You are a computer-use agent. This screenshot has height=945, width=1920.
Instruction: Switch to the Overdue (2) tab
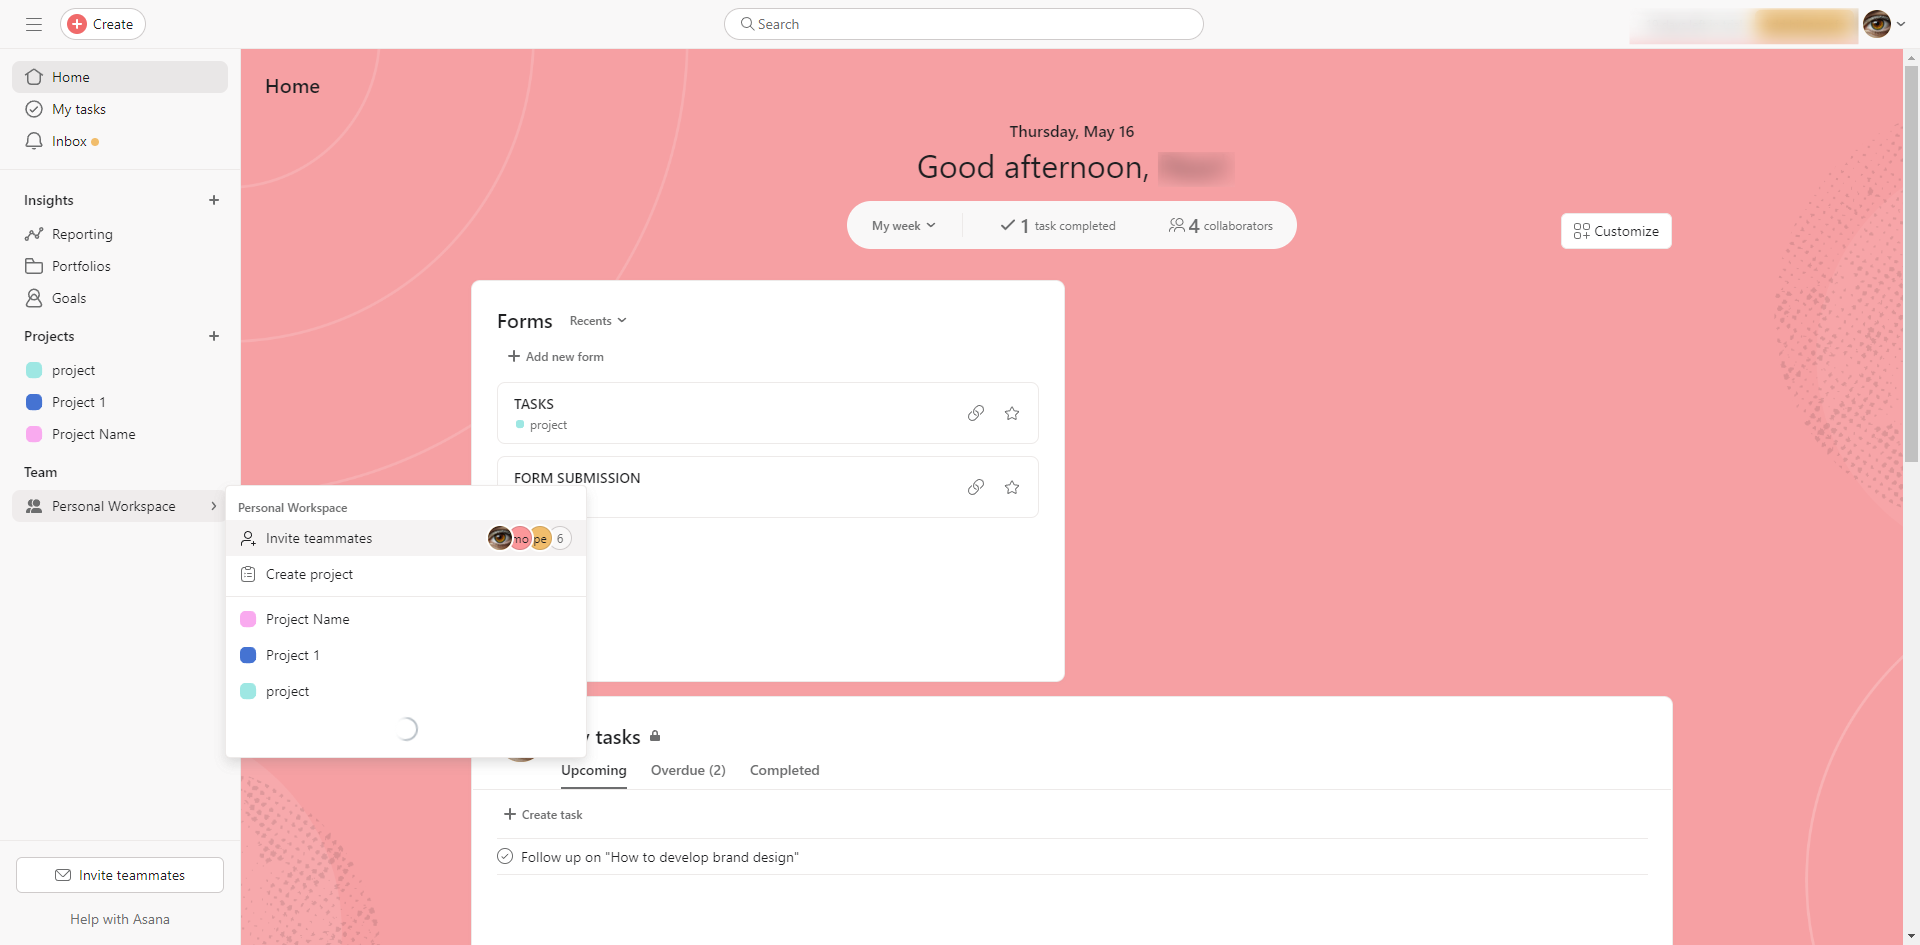tap(688, 770)
